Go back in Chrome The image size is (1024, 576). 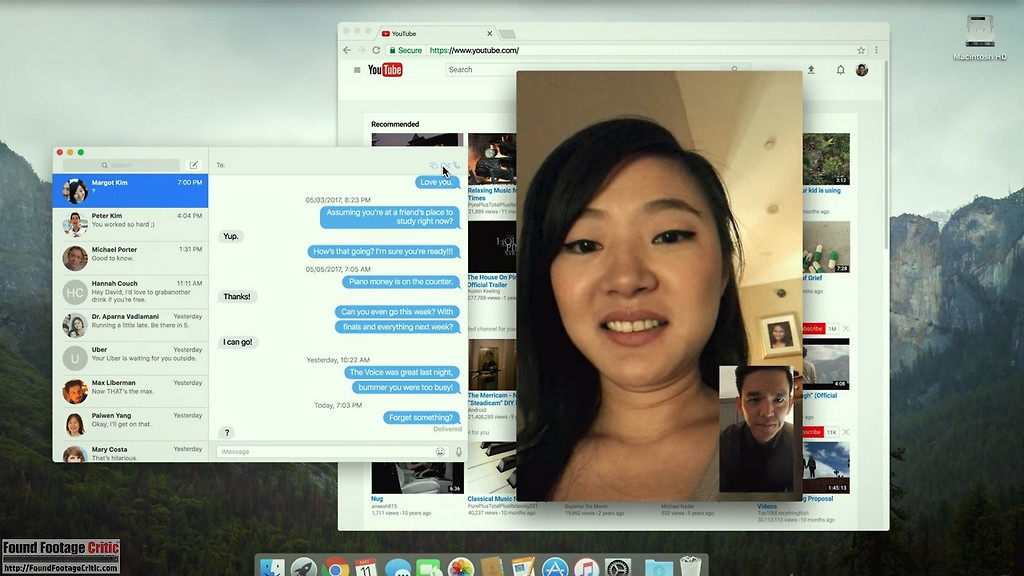(347, 50)
